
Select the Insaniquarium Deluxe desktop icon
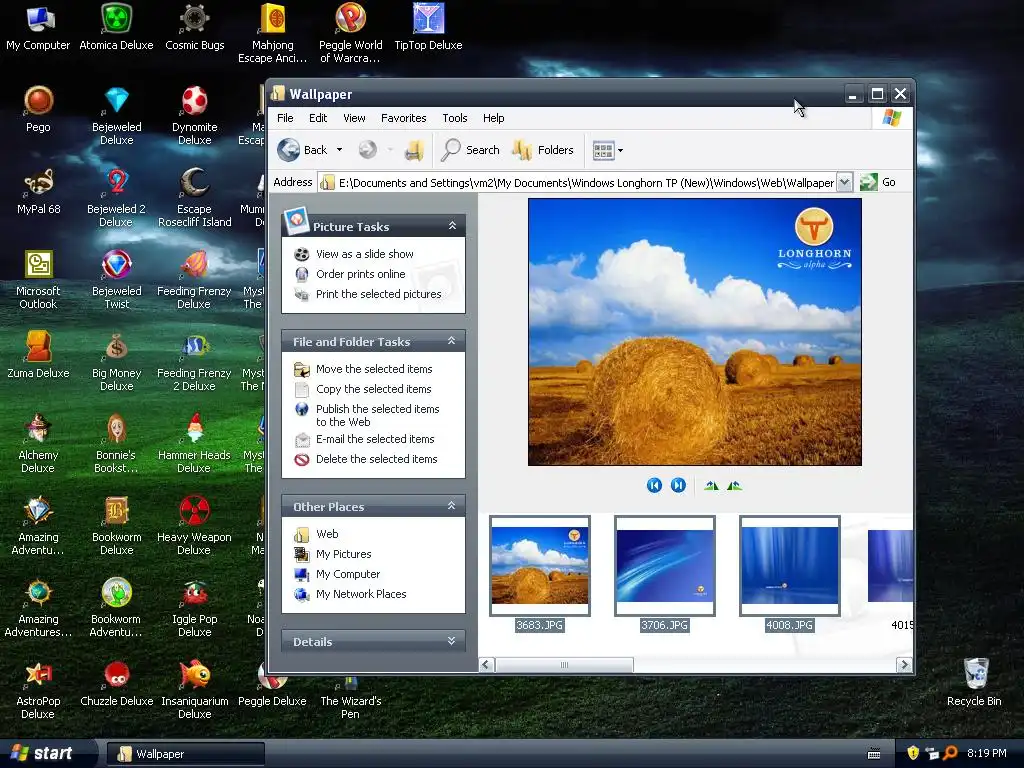[x=195, y=690]
